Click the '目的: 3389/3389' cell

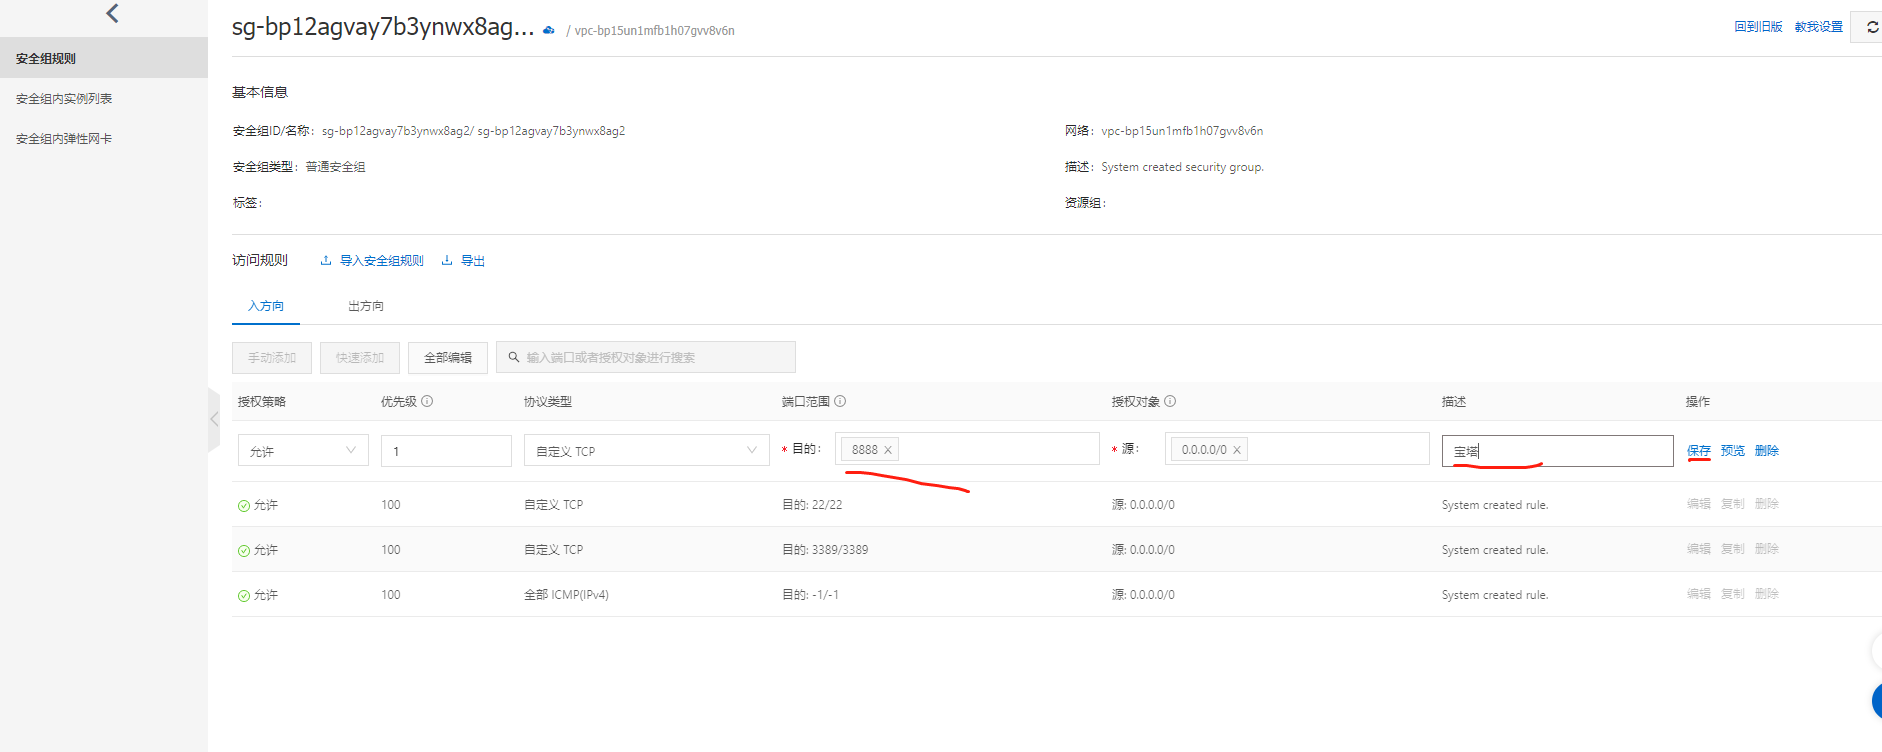pyautogui.click(x=825, y=550)
